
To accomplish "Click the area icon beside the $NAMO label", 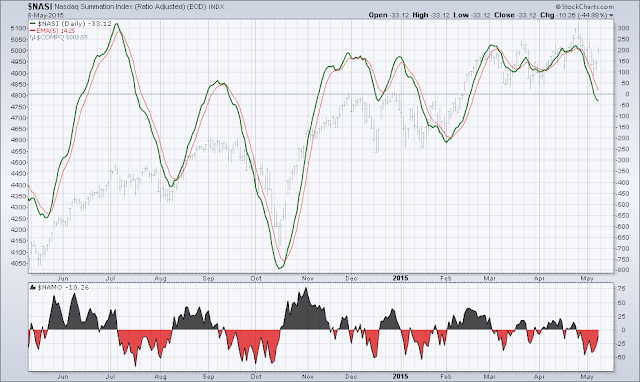I will tap(33, 287).
